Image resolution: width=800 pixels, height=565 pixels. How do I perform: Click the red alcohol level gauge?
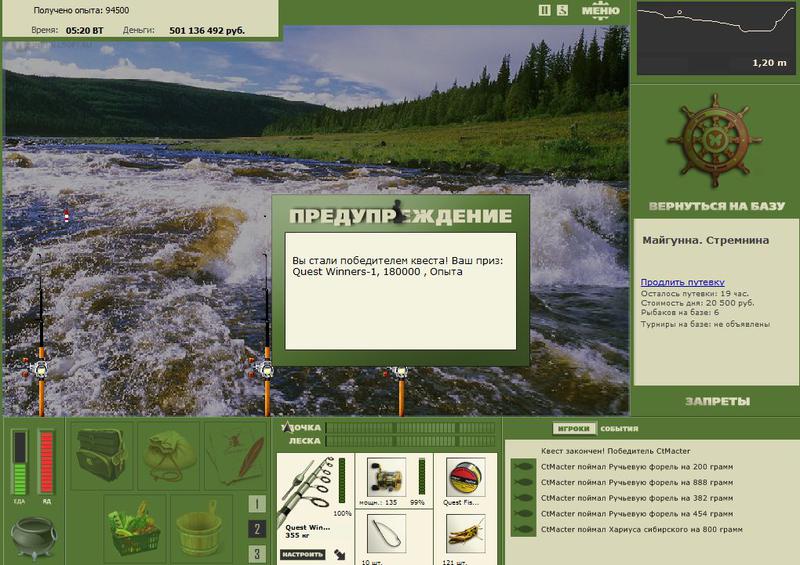[x=46, y=462]
